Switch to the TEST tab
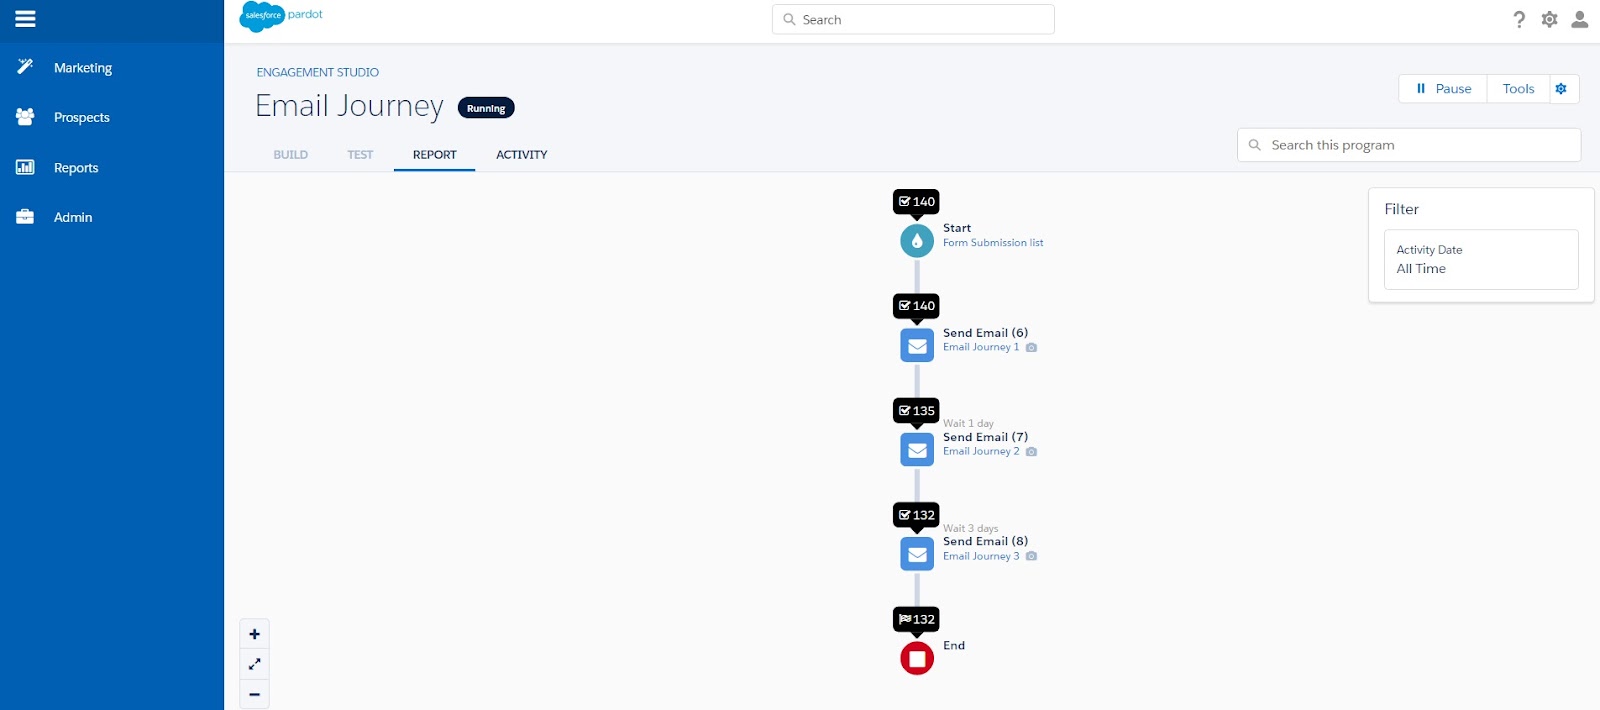This screenshot has height=710, width=1600. pyautogui.click(x=360, y=154)
